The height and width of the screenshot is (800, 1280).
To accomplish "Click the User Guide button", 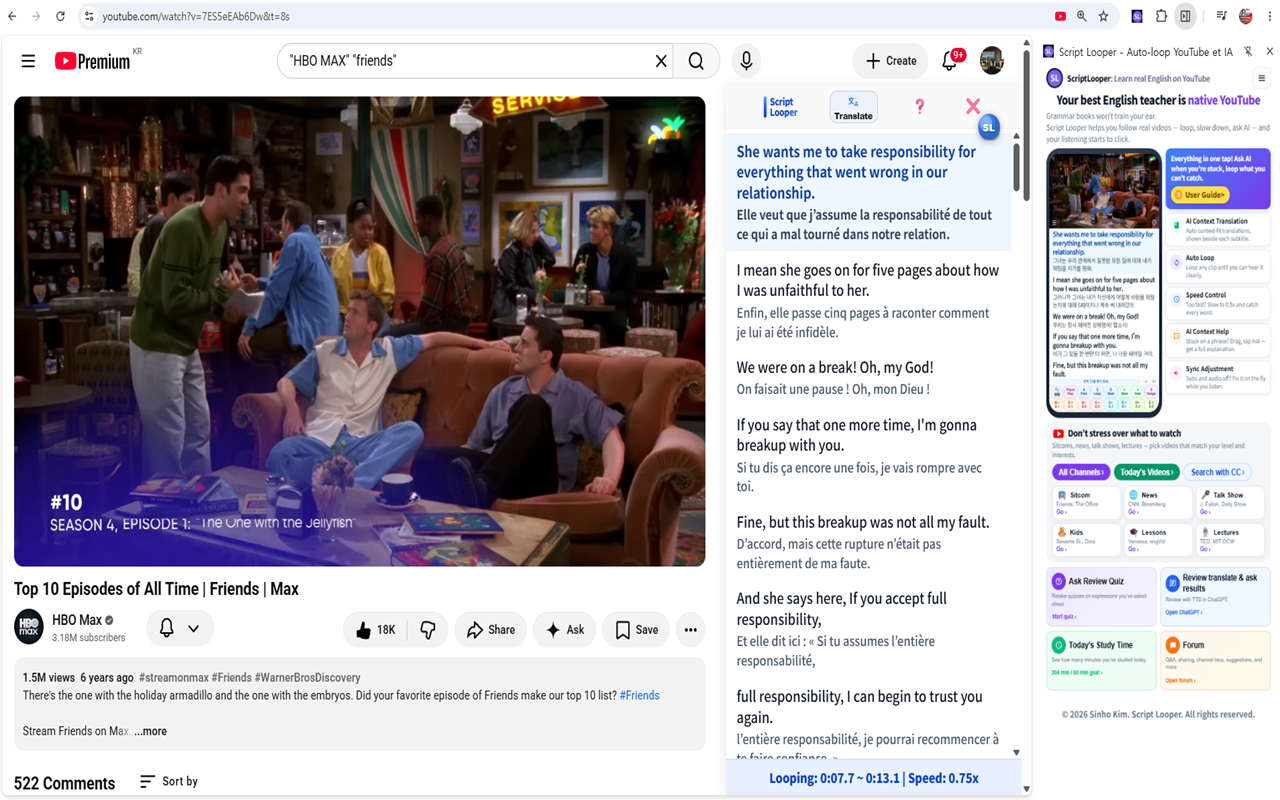I will coord(1200,194).
